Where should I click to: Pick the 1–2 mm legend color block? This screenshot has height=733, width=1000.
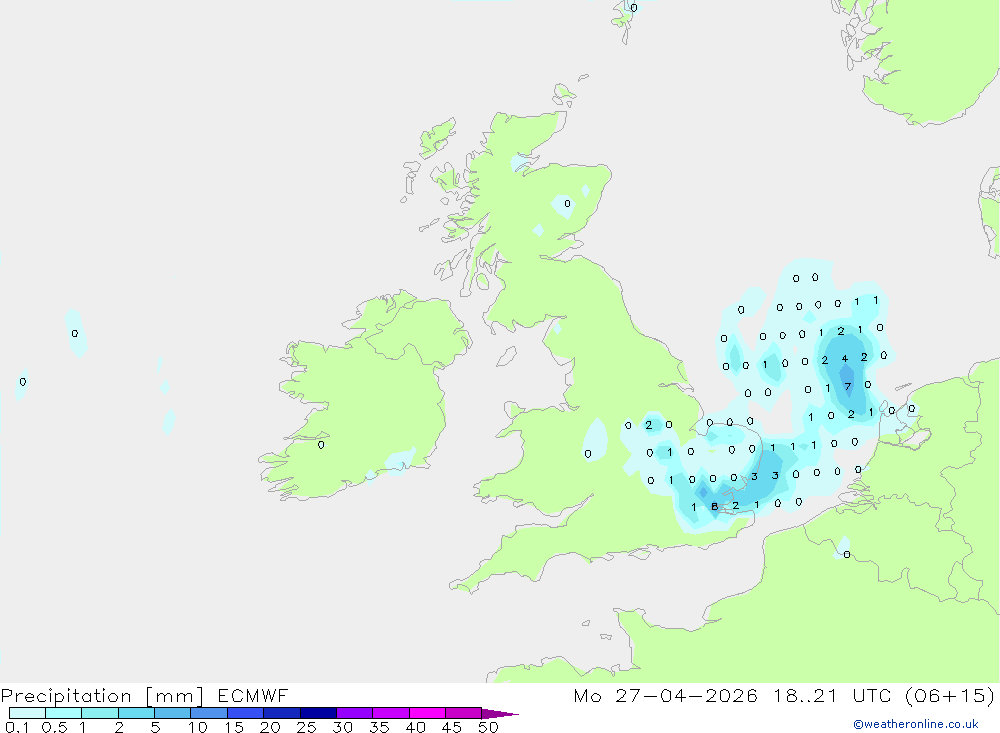[x=99, y=713]
